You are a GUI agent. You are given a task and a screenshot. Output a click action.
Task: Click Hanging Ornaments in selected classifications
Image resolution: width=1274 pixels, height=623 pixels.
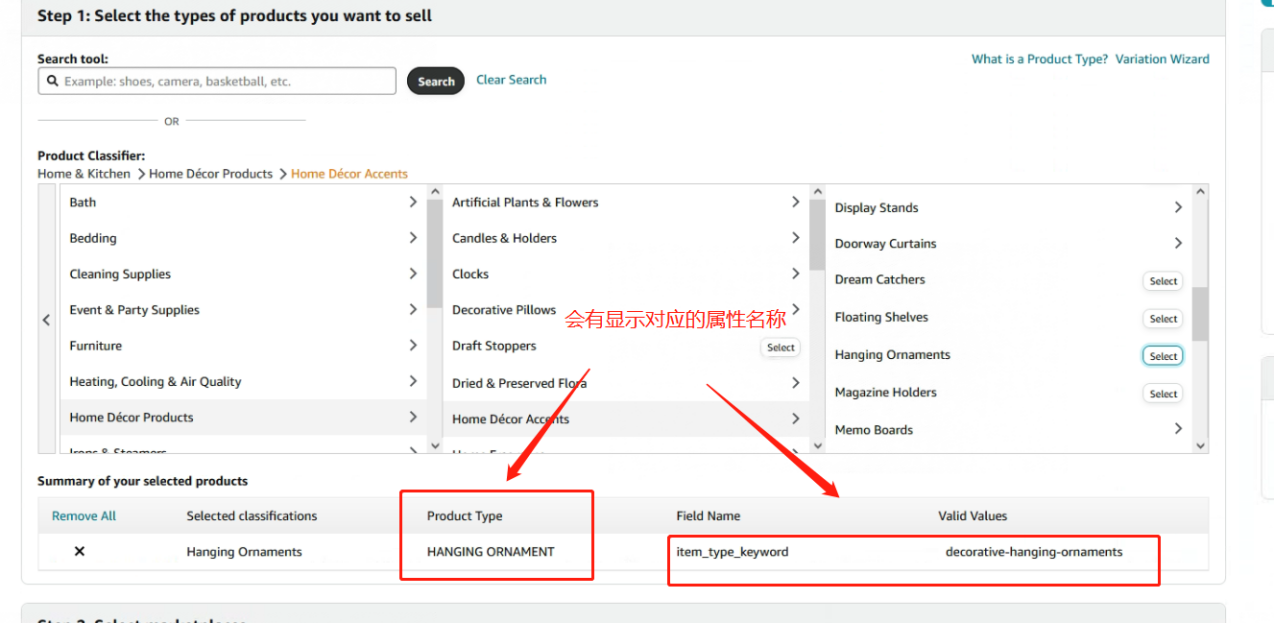[244, 551]
